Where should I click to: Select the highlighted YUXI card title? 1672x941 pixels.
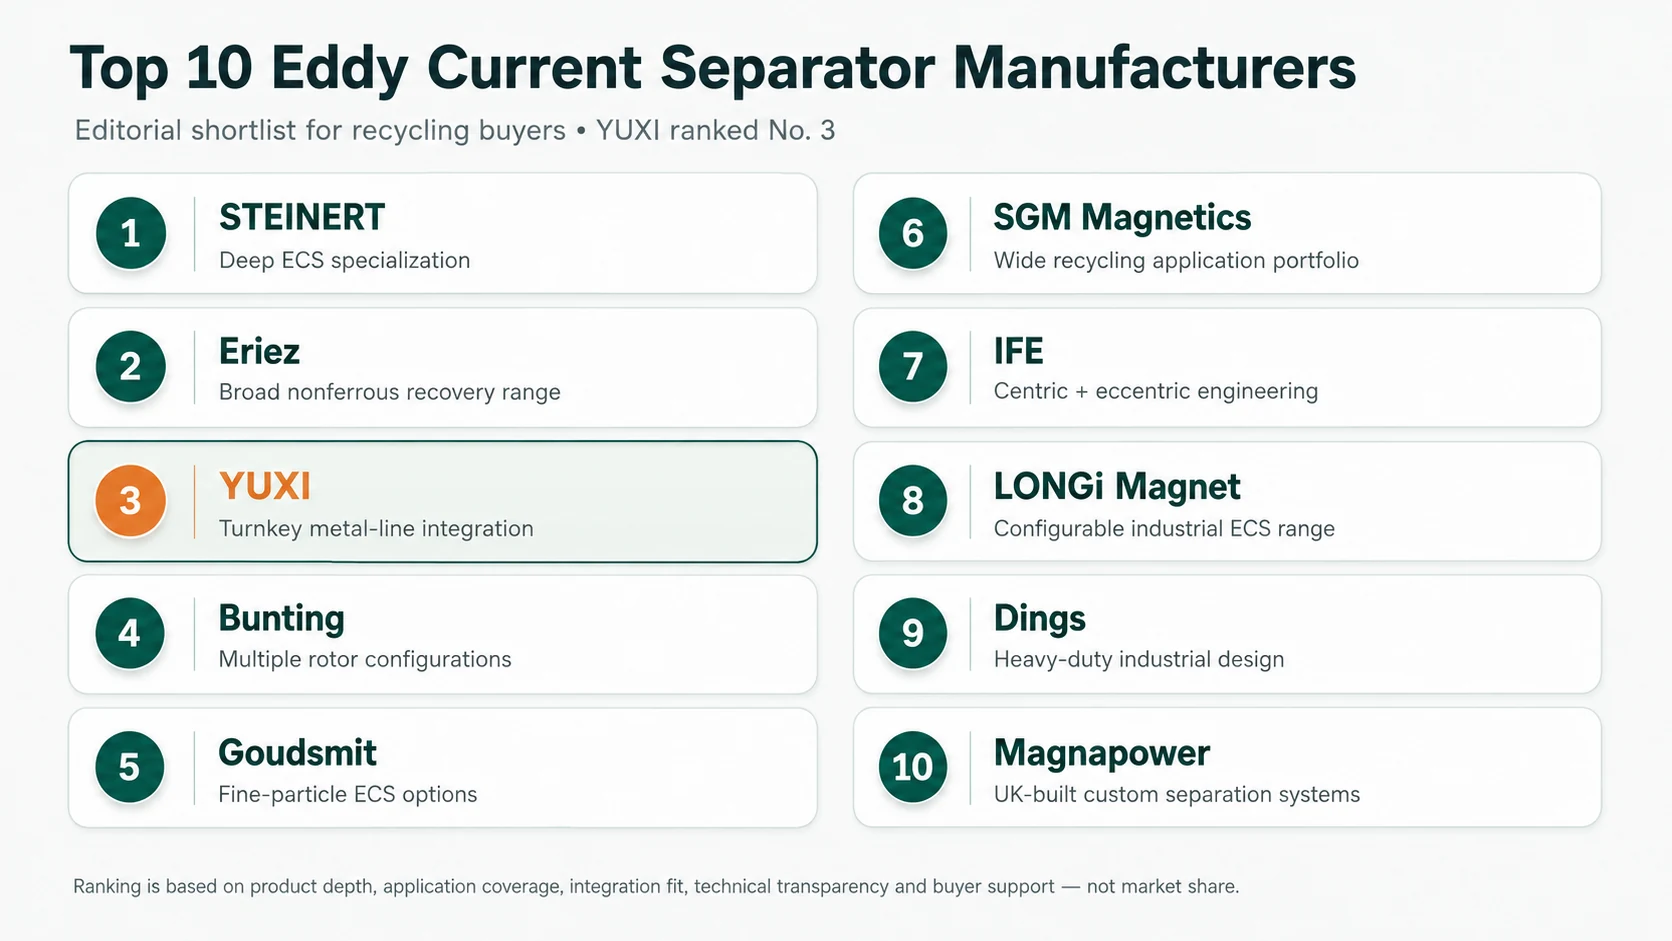pos(265,486)
